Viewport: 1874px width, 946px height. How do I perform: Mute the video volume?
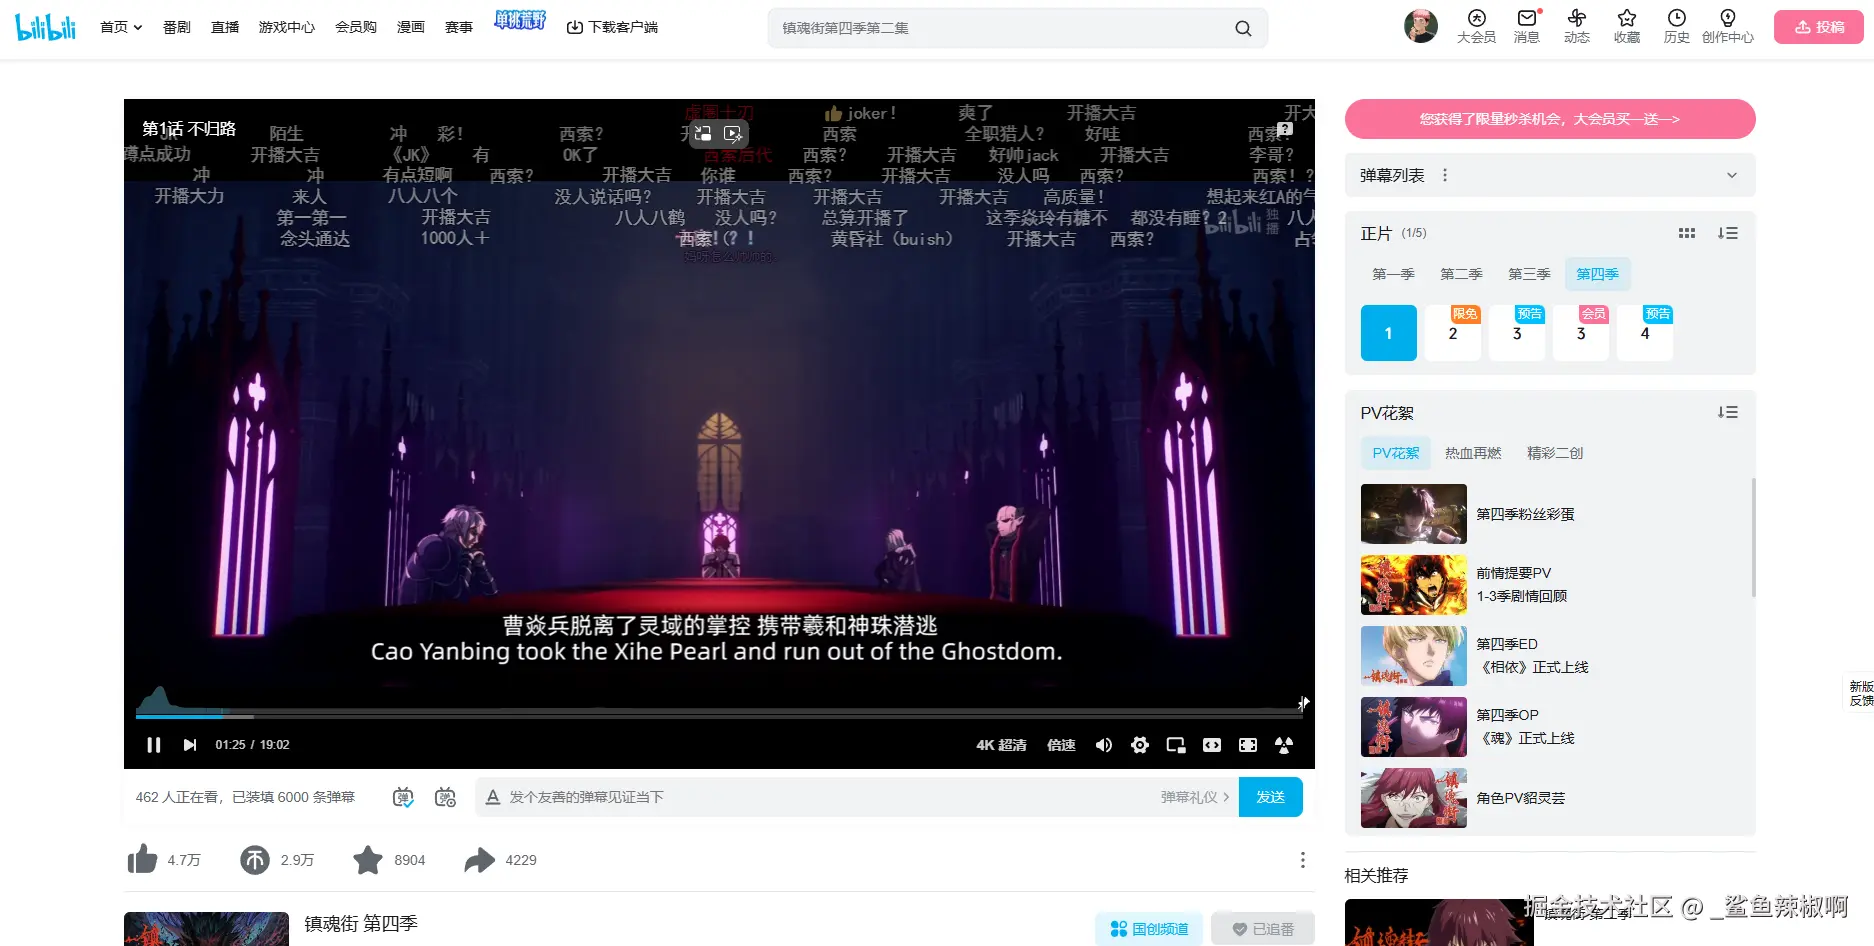click(x=1104, y=745)
